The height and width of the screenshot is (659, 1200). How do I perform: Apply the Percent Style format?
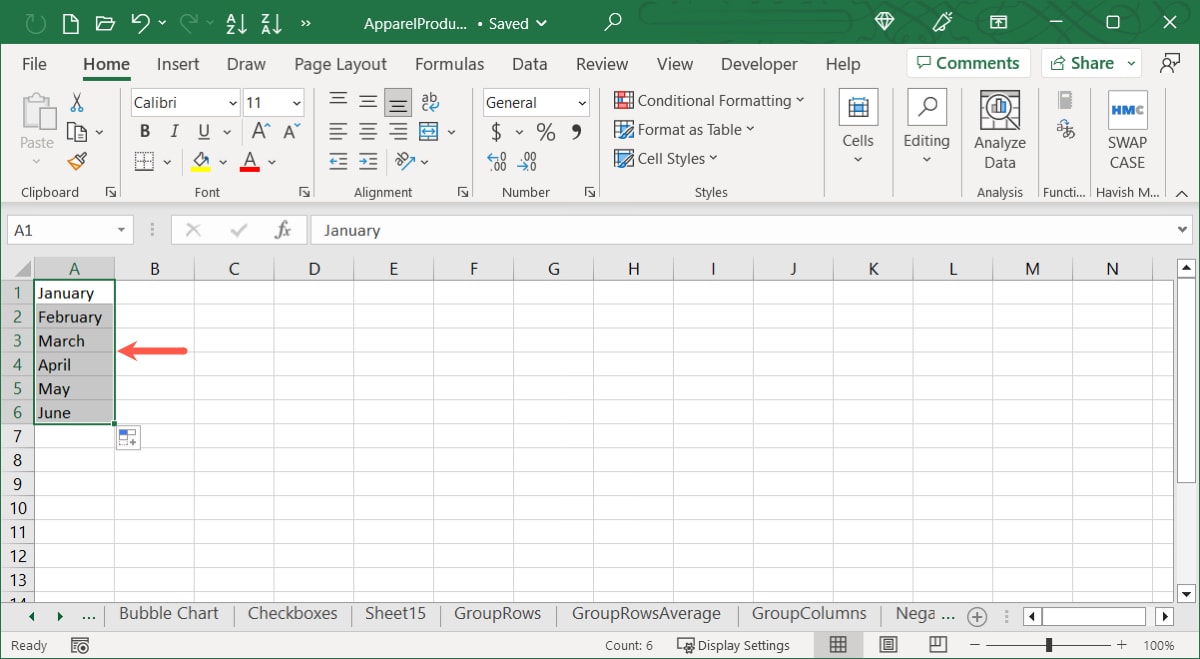coord(545,131)
